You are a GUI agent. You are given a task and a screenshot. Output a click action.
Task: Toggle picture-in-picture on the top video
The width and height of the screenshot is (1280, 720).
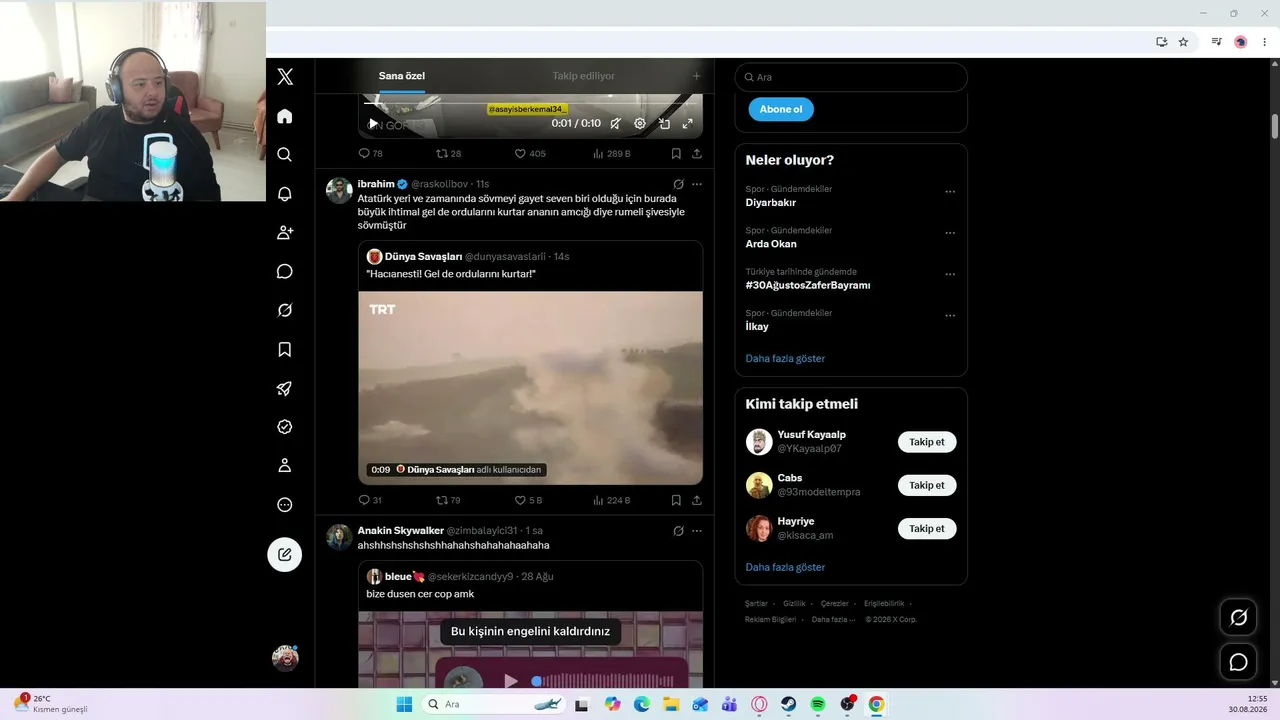664,124
